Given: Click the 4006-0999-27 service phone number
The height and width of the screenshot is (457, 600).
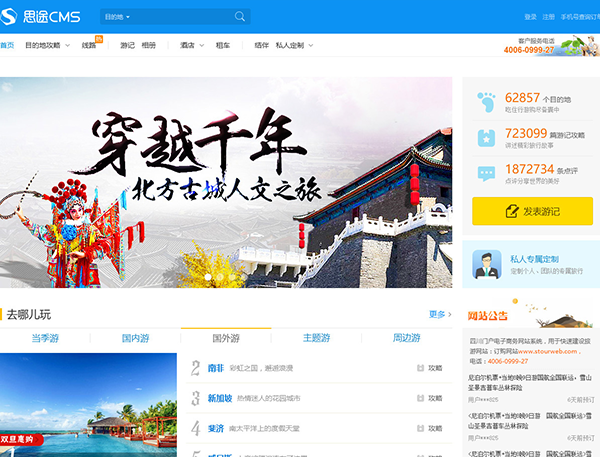Looking at the screenshot, I should click(x=529, y=50).
